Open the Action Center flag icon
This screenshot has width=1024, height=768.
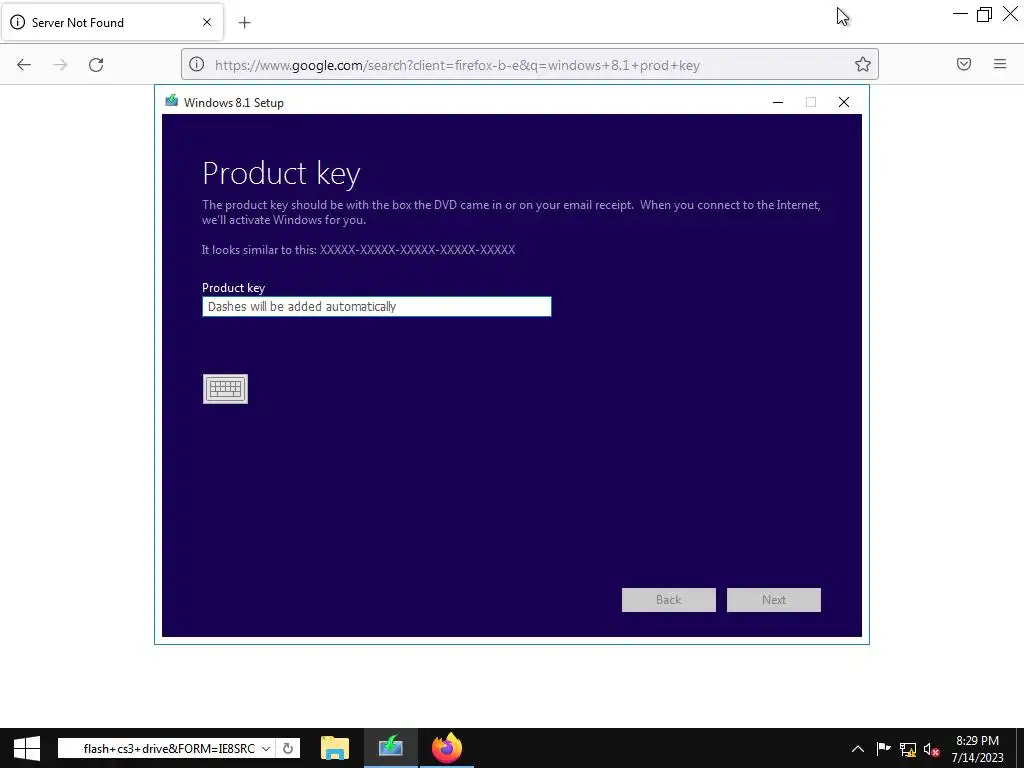point(883,748)
